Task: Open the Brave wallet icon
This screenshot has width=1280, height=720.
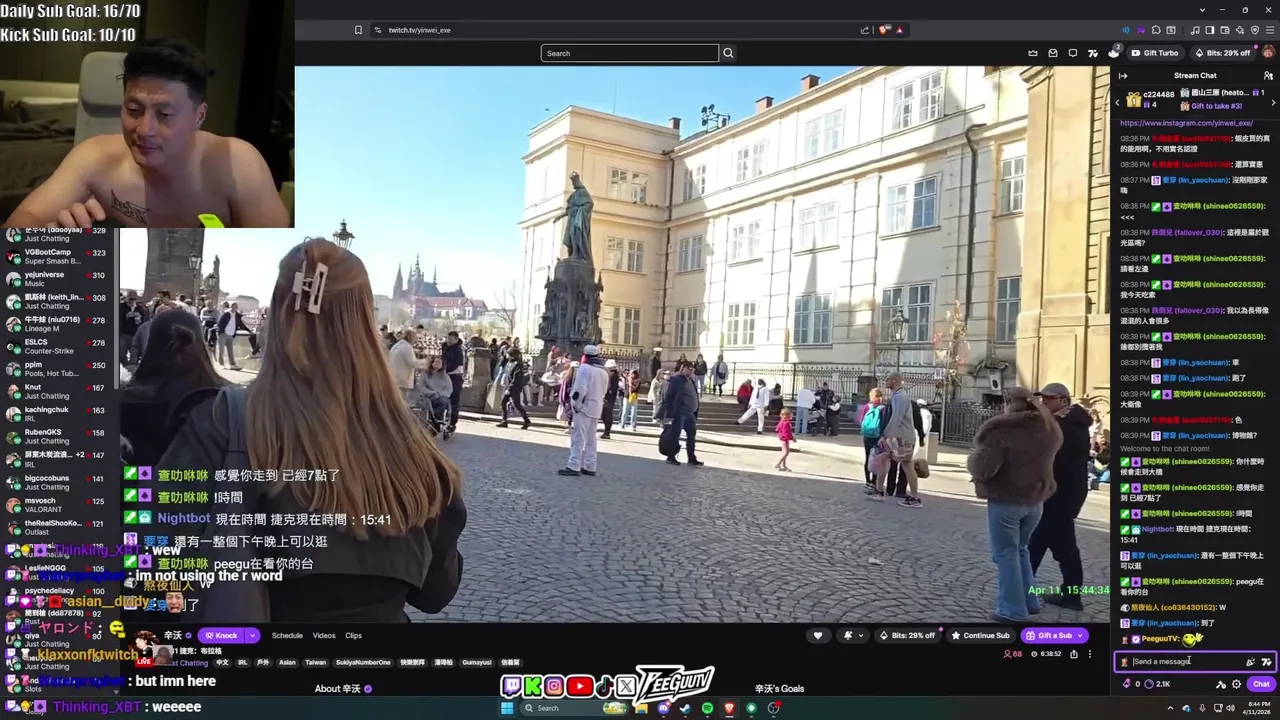Action: click(1223, 30)
